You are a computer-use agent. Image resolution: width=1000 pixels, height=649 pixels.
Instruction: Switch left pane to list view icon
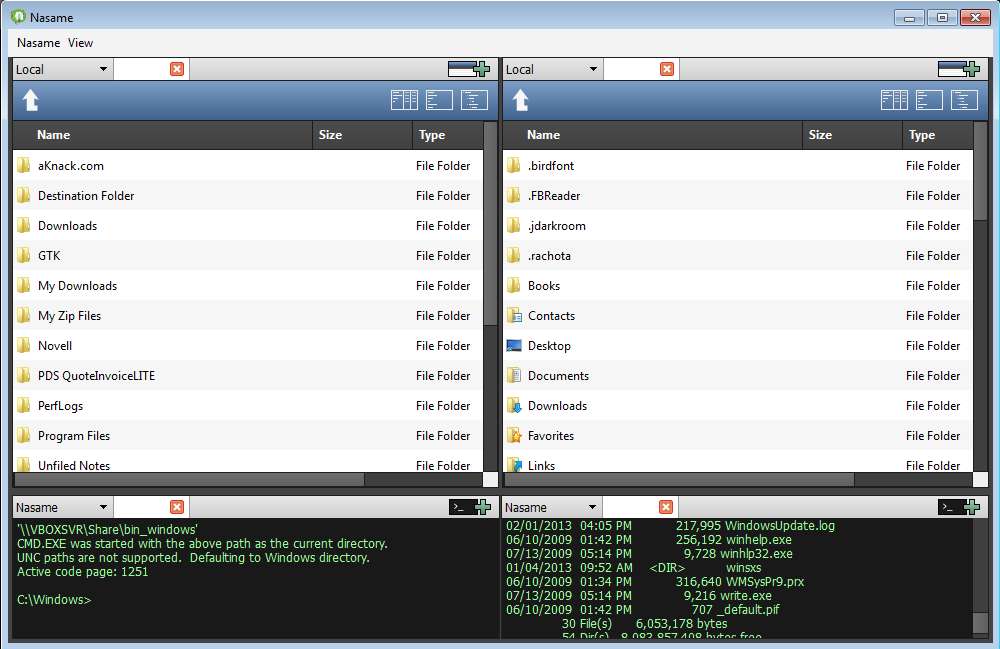tap(439, 100)
